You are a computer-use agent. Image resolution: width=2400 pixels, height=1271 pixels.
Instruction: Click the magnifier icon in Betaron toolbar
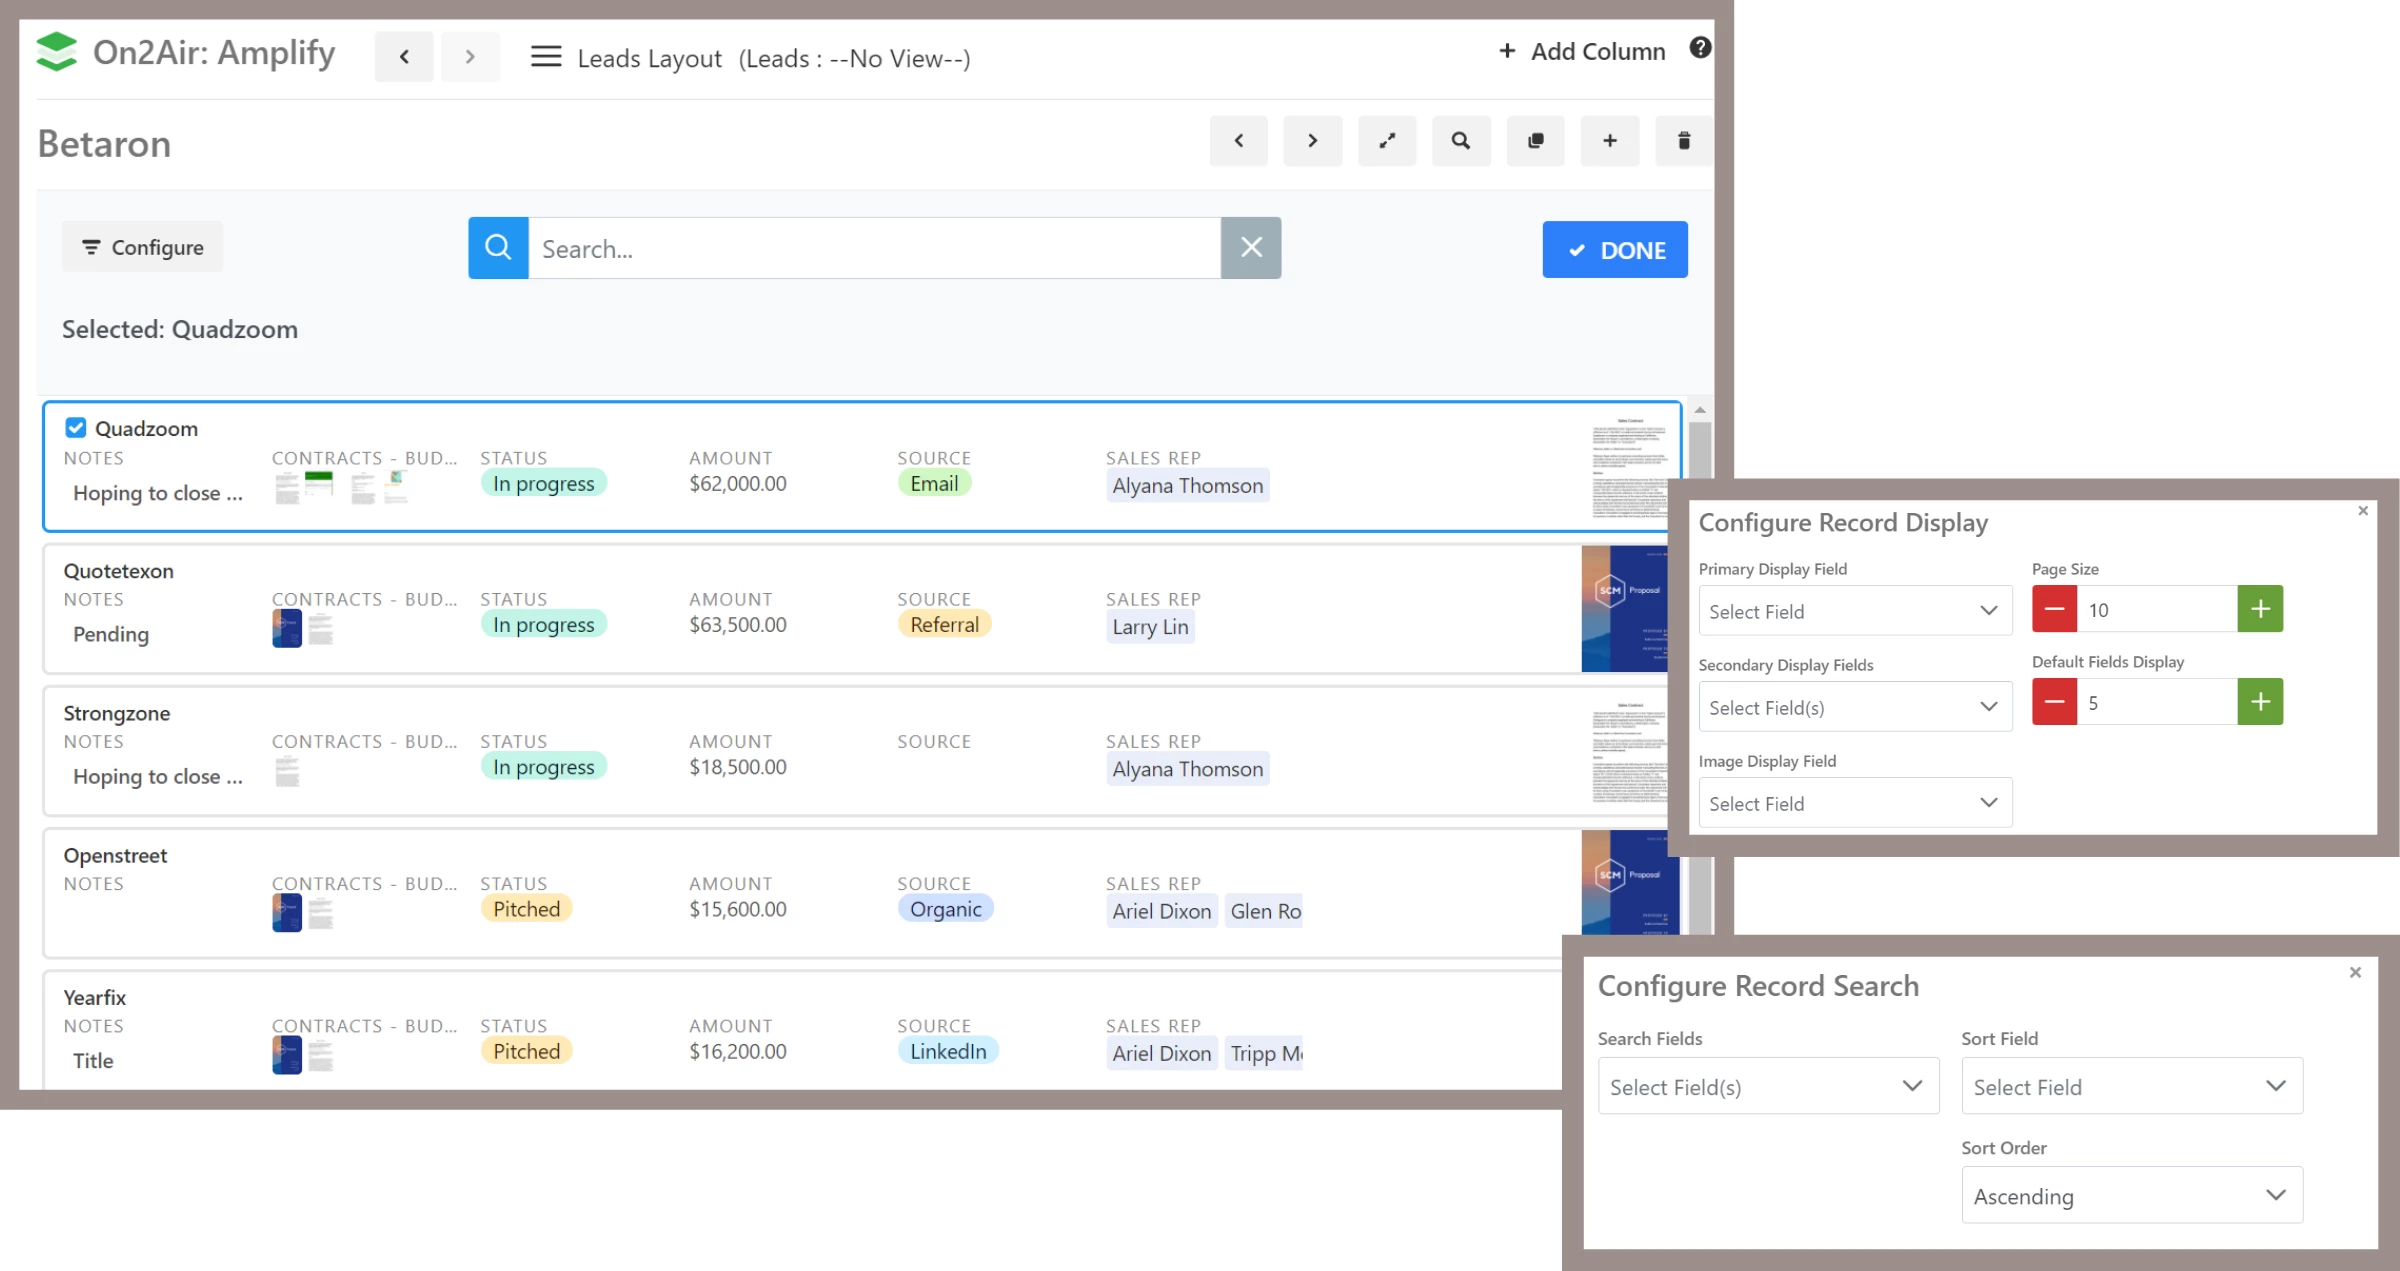1460,141
